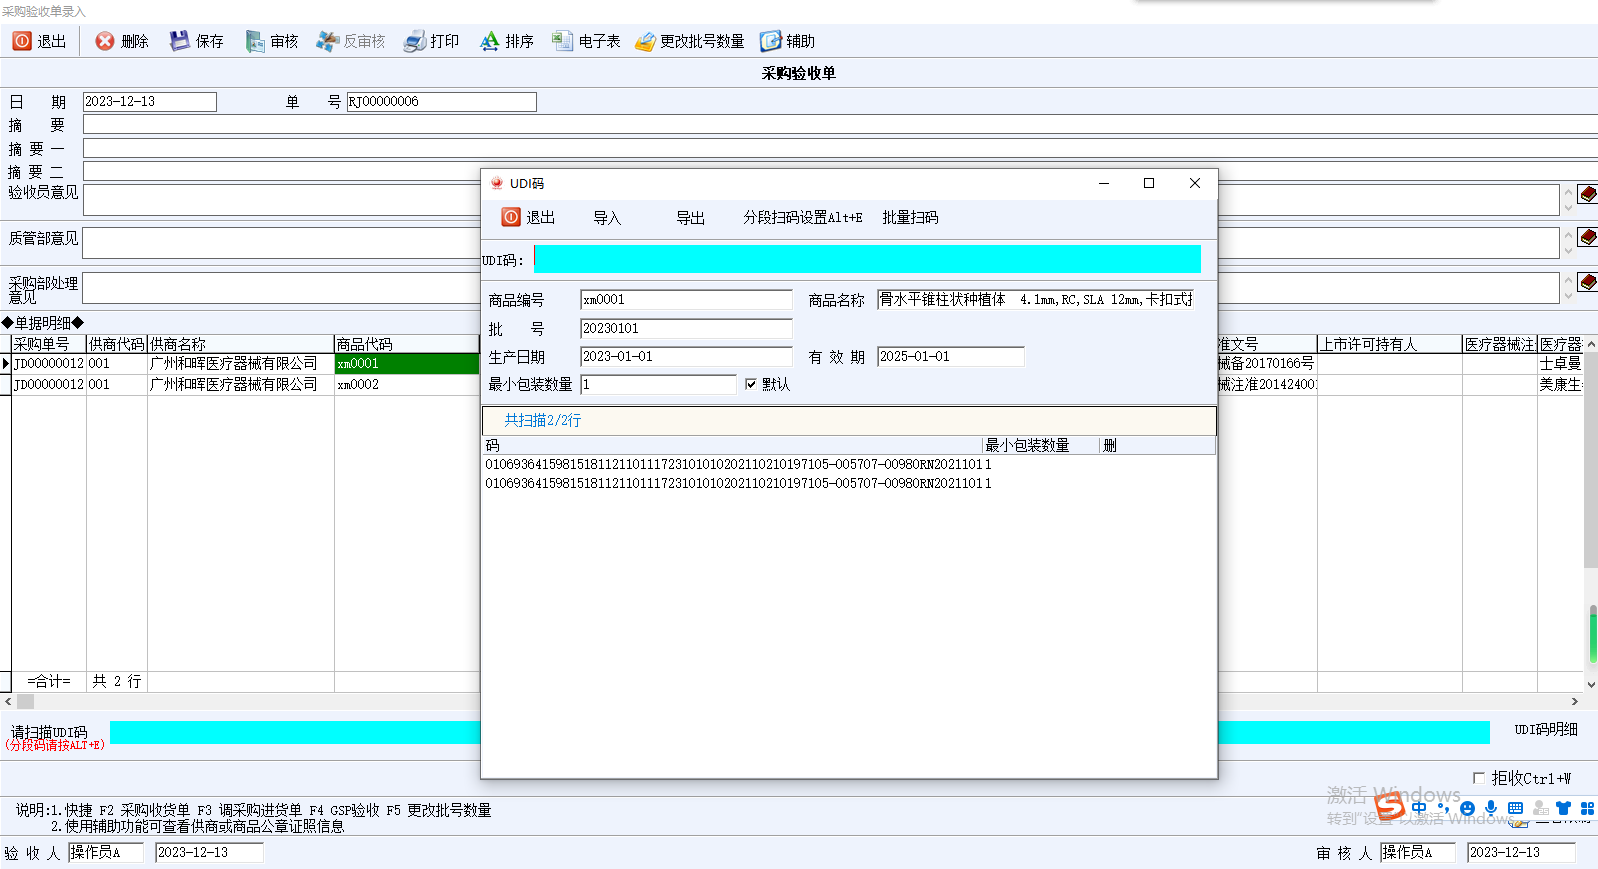Click the up arrow of 验收员意见 text box

[1568, 191]
